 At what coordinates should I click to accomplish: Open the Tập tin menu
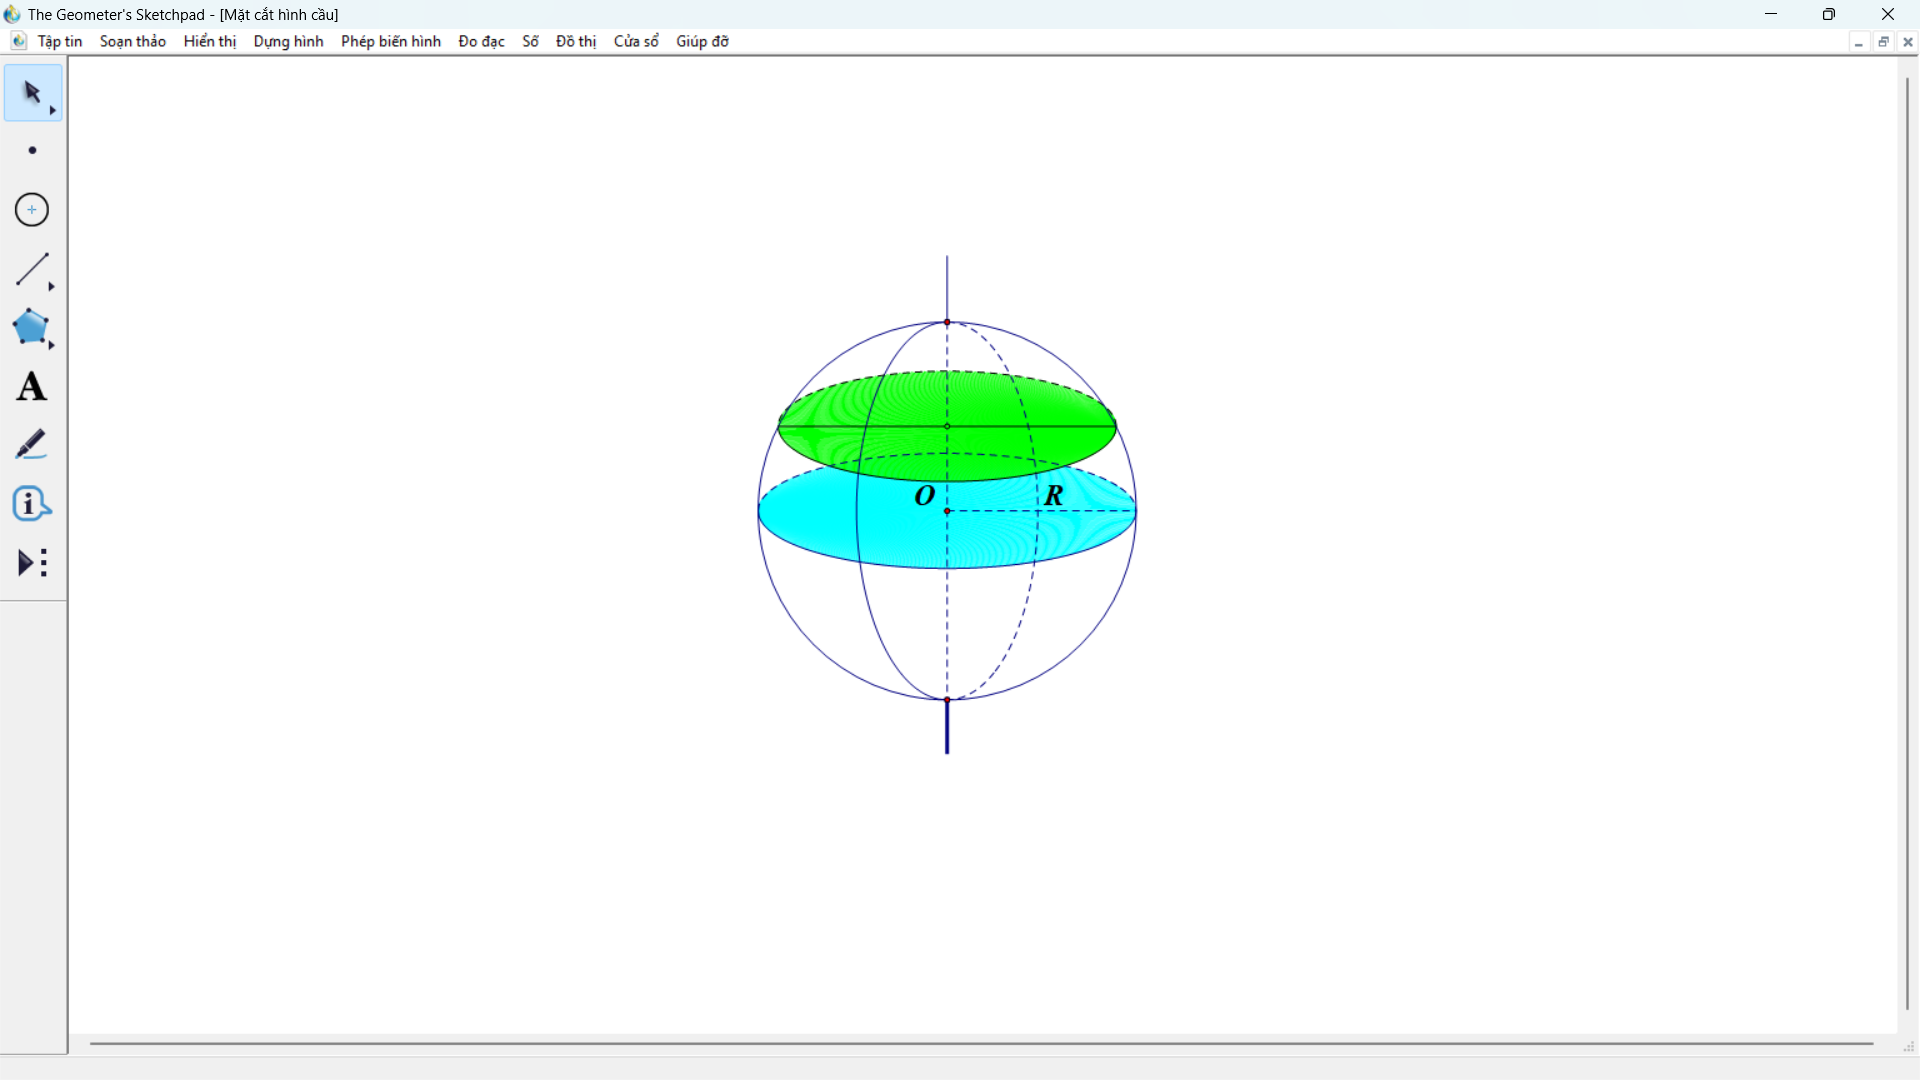click(x=60, y=41)
